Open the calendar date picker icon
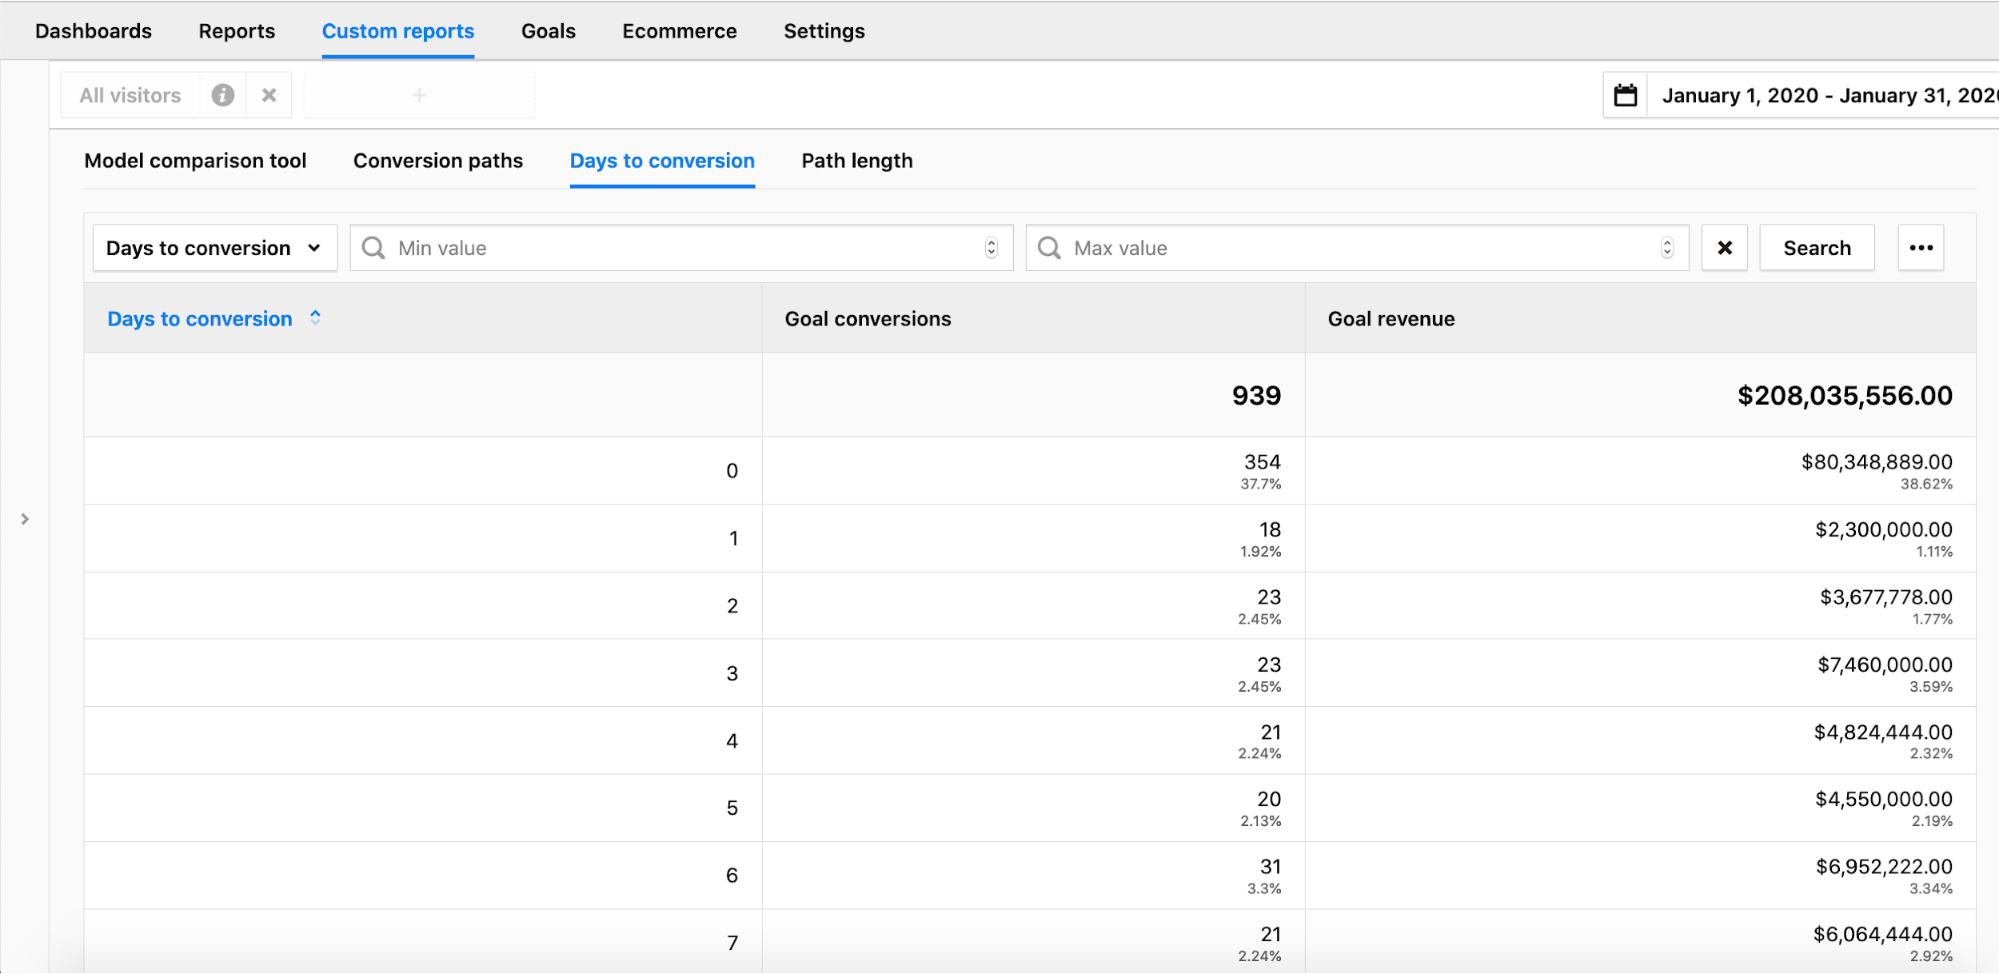The width and height of the screenshot is (1999, 974). click(x=1626, y=95)
